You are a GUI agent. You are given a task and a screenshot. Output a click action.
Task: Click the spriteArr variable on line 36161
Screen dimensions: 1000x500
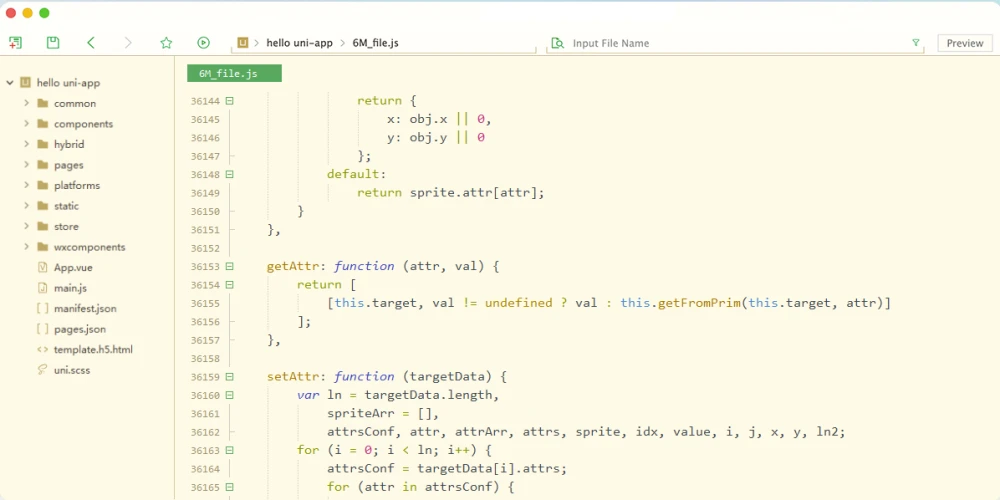click(x=360, y=414)
